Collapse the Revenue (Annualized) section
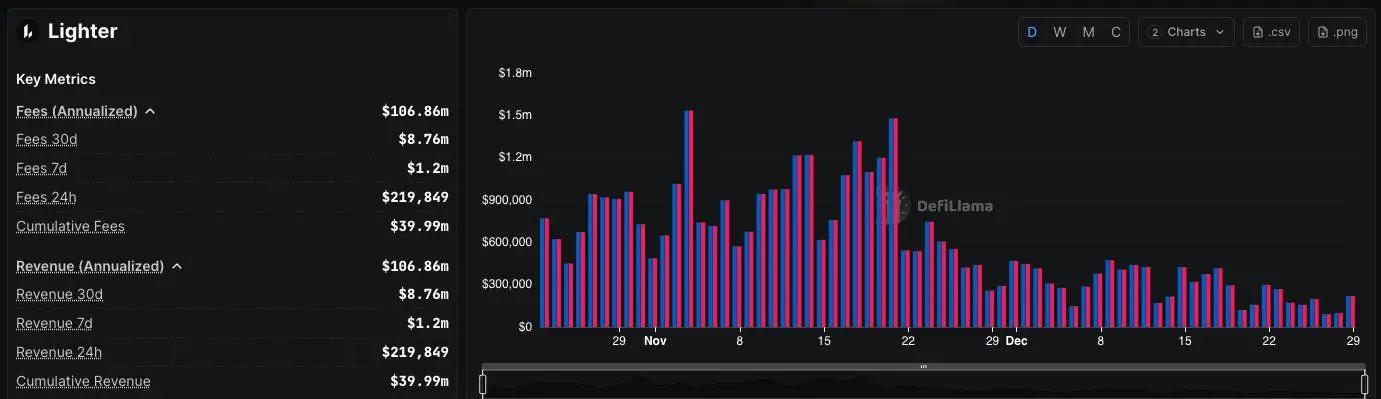 [177, 266]
